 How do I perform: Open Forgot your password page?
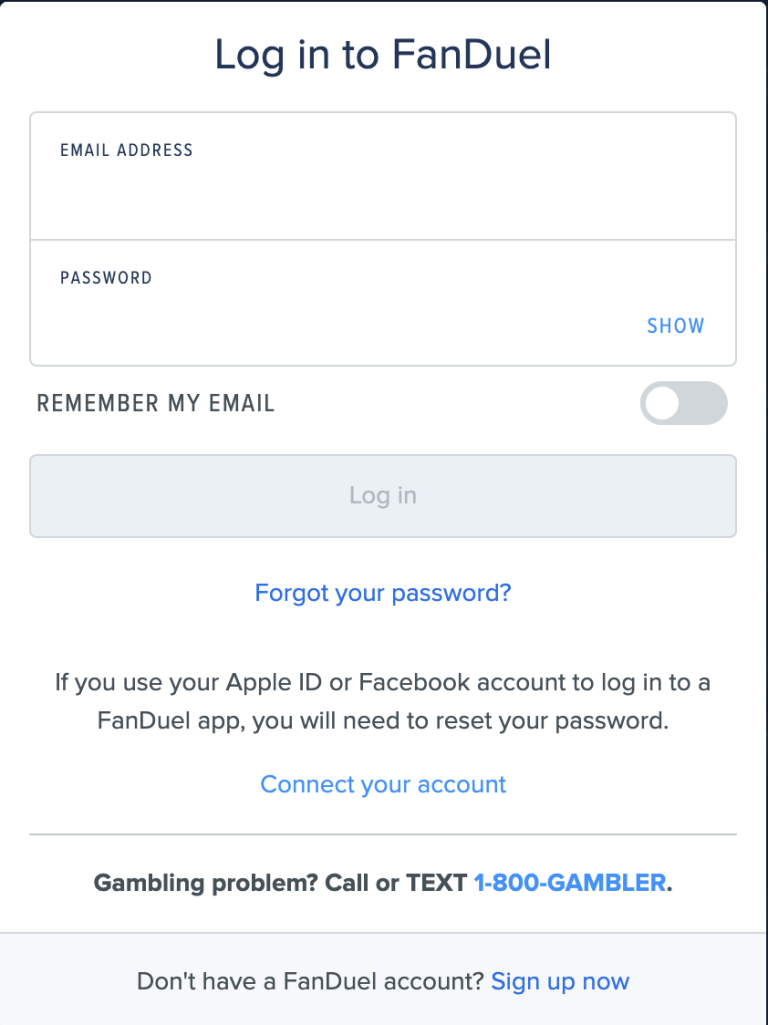click(383, 592)
